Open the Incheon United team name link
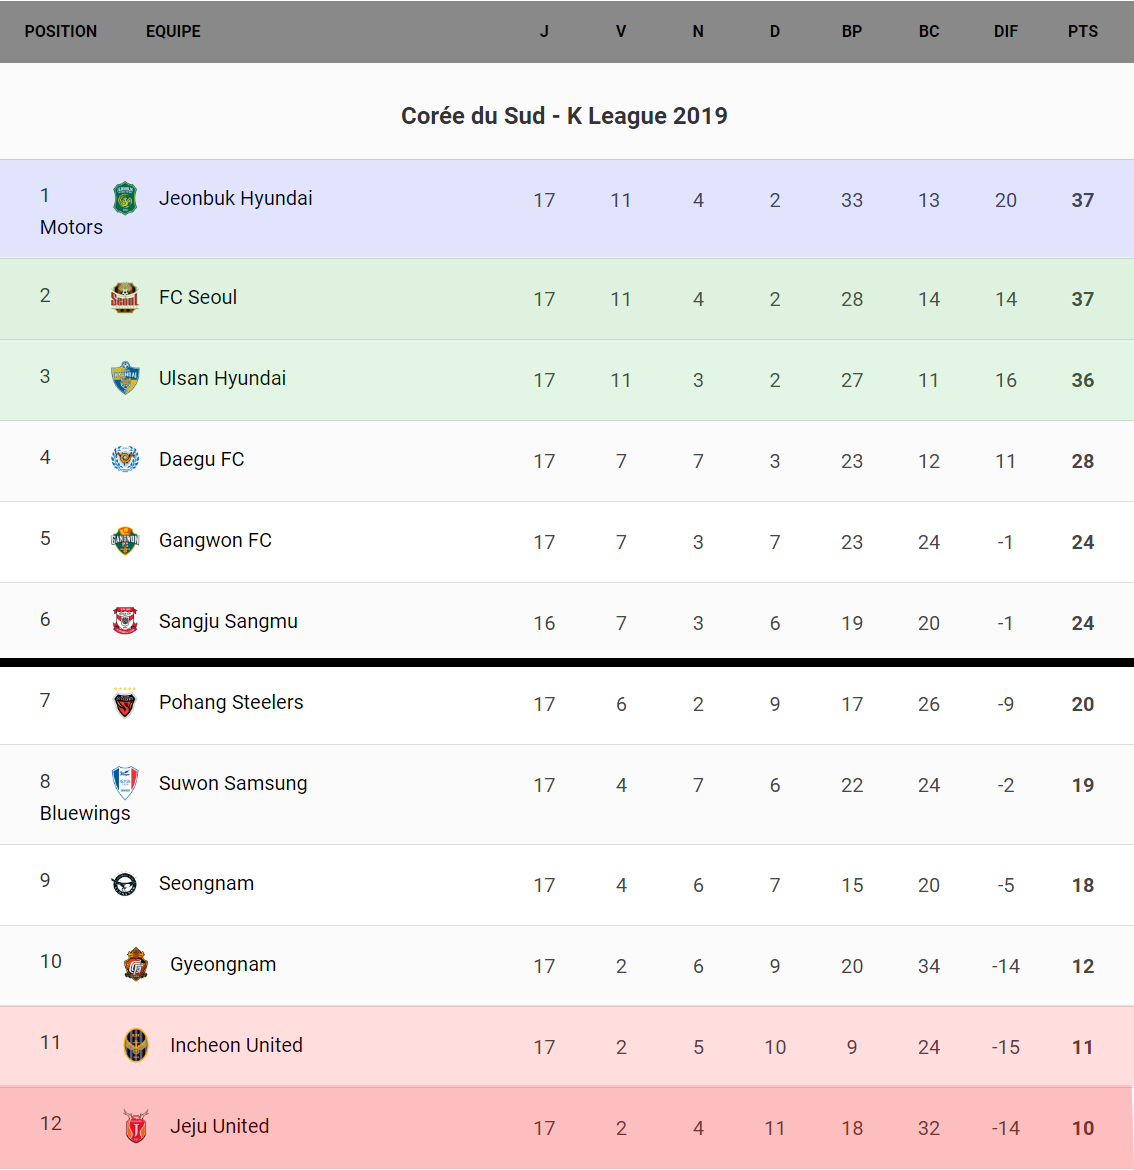 pyautogui.click(x=236, y=1045)
